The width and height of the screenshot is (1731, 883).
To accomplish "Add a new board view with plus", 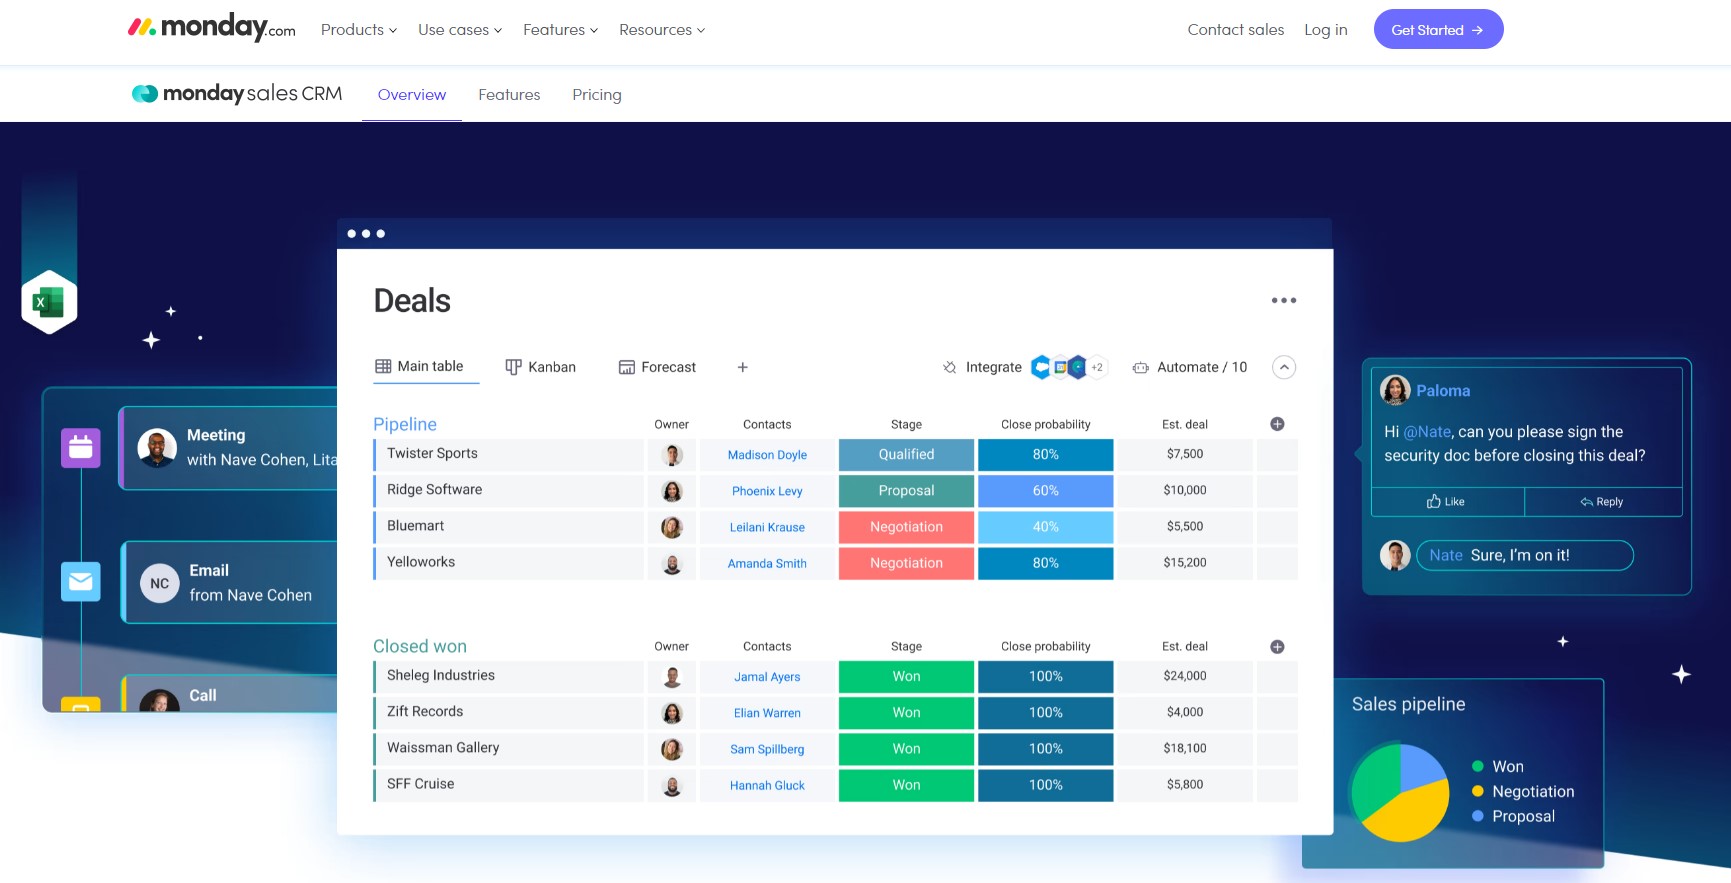I will coord(742,367).
